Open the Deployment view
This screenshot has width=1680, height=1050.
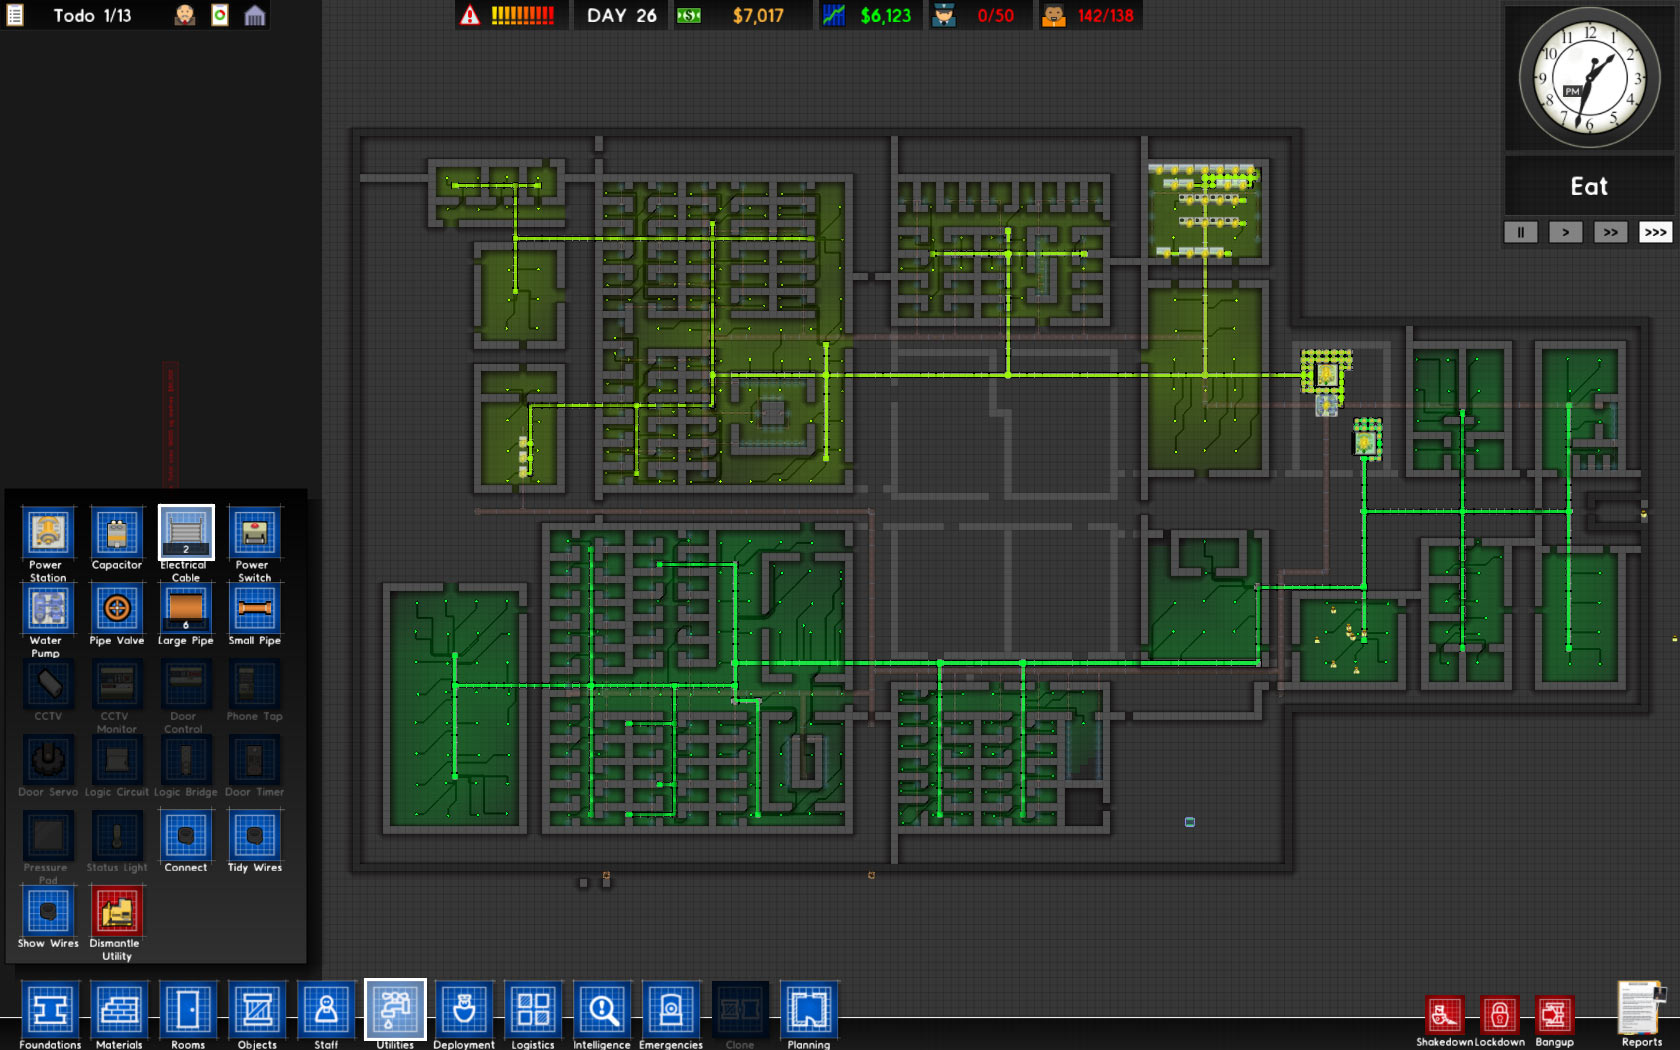pos(464,1010)
